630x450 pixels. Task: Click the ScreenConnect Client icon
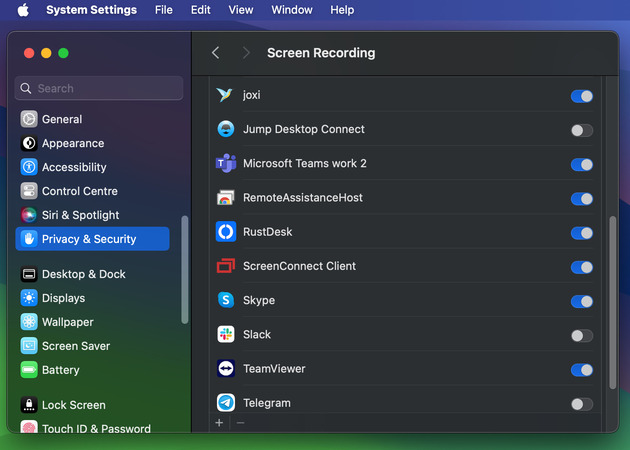(226, 266)
